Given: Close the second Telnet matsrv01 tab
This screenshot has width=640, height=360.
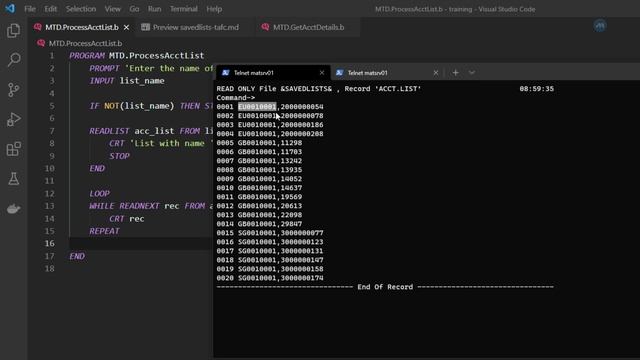Looking at the screenshot, I should 436,73.
